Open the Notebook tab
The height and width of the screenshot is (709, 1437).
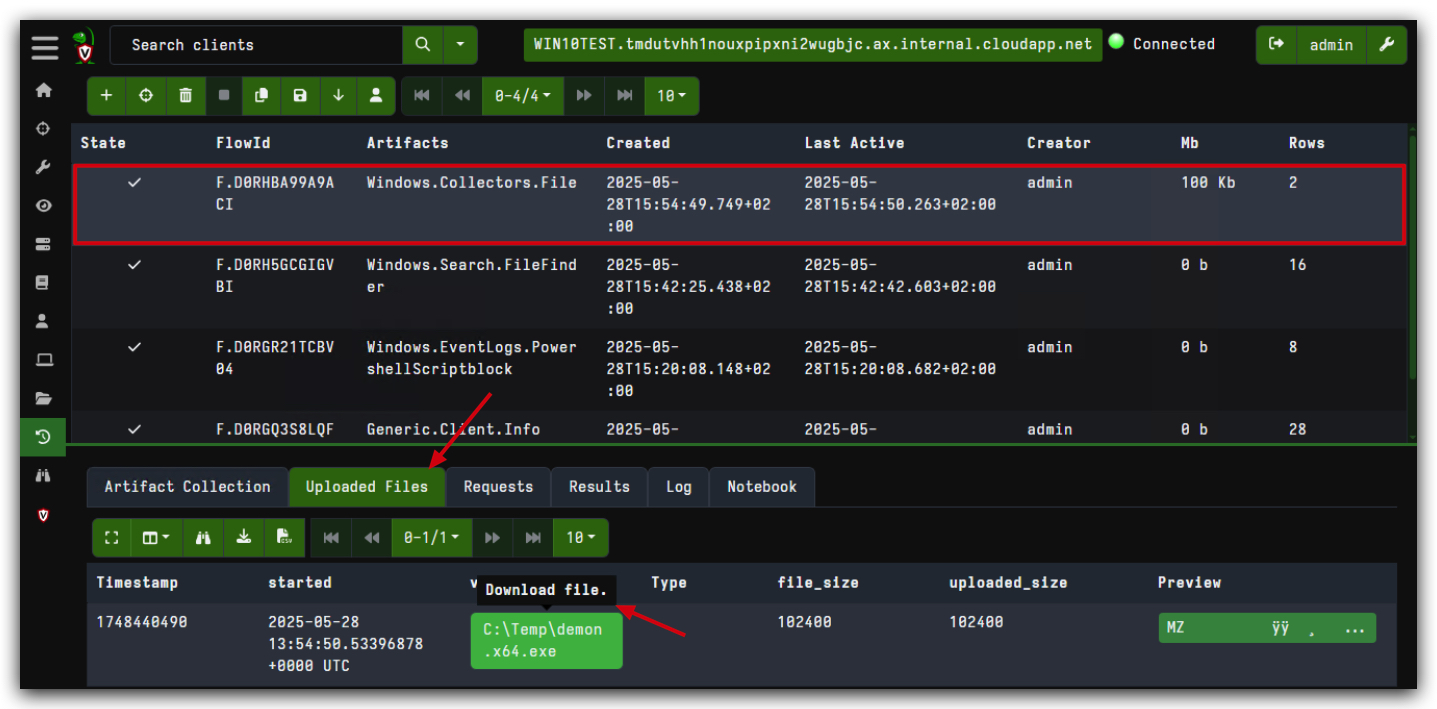762,487
